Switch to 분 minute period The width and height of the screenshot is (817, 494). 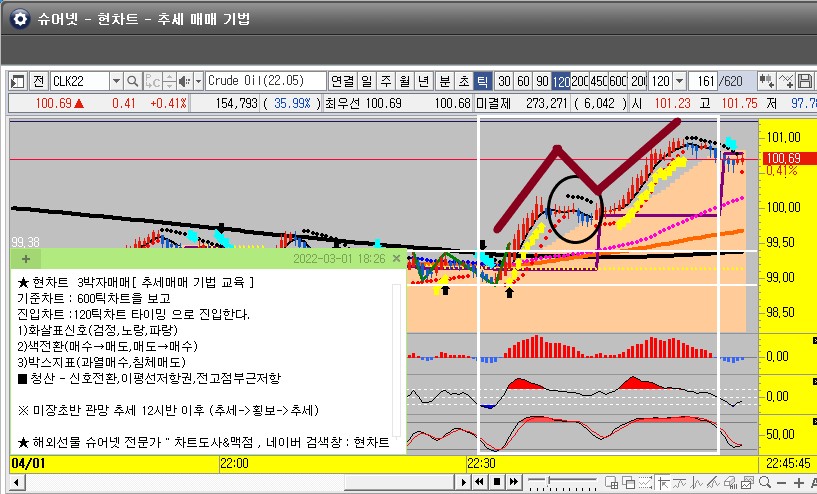pos(444,81)
